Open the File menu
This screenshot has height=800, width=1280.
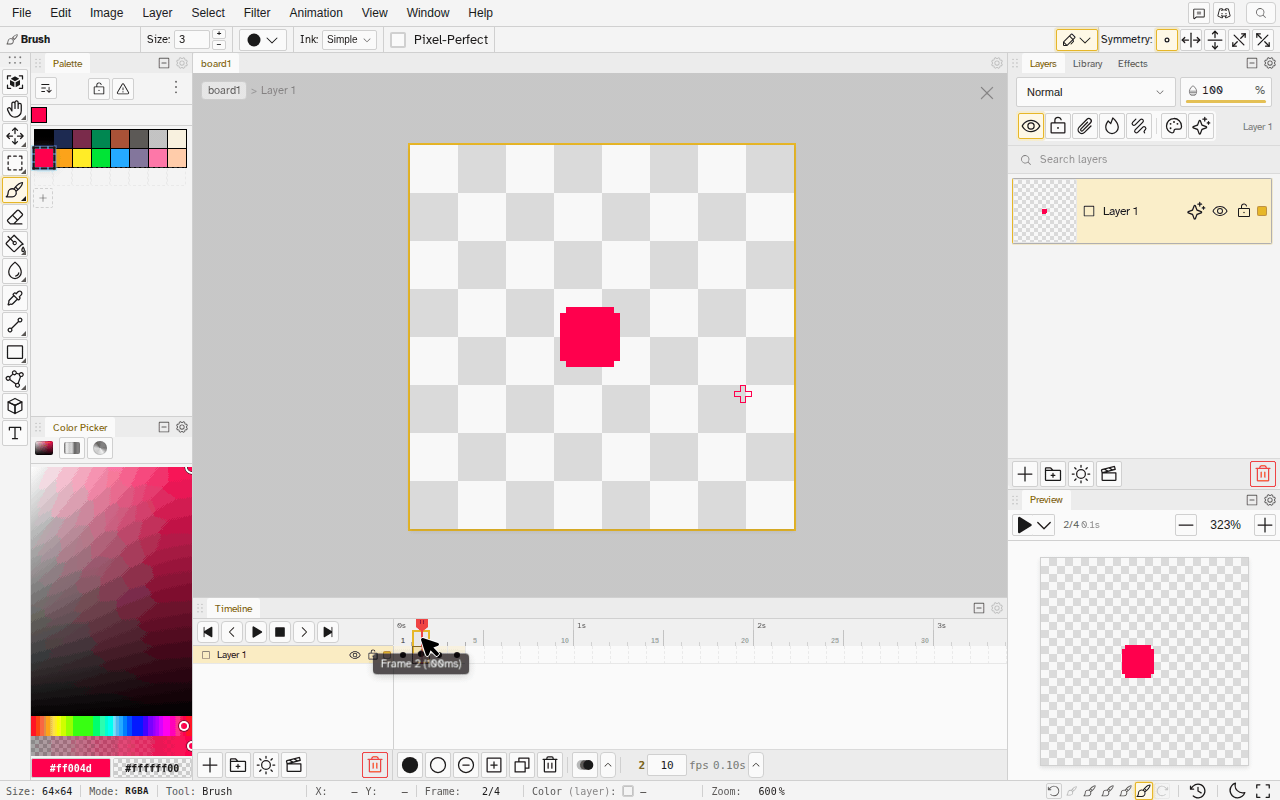pos(21,13)
